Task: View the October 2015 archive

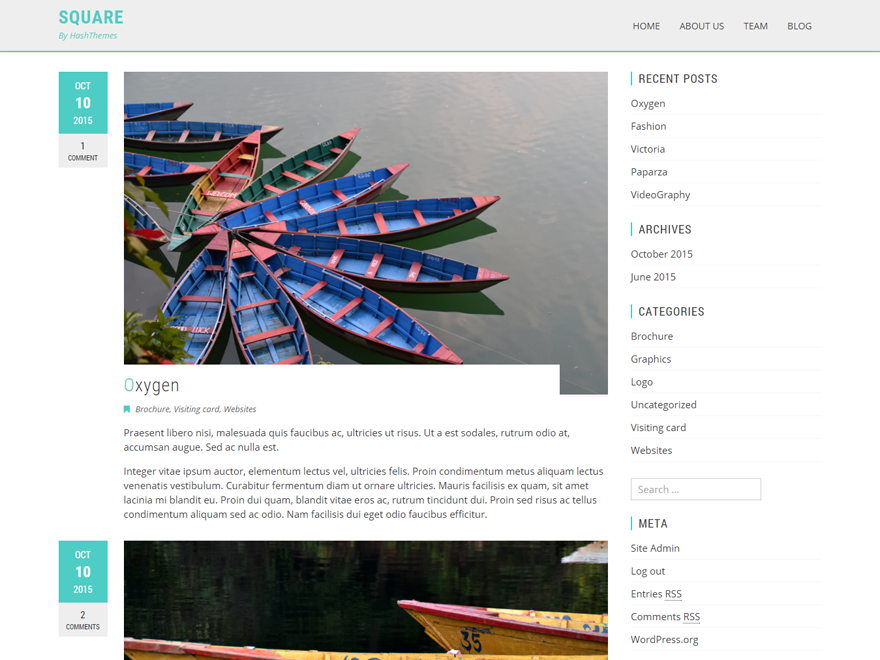Action: [661, 254]
